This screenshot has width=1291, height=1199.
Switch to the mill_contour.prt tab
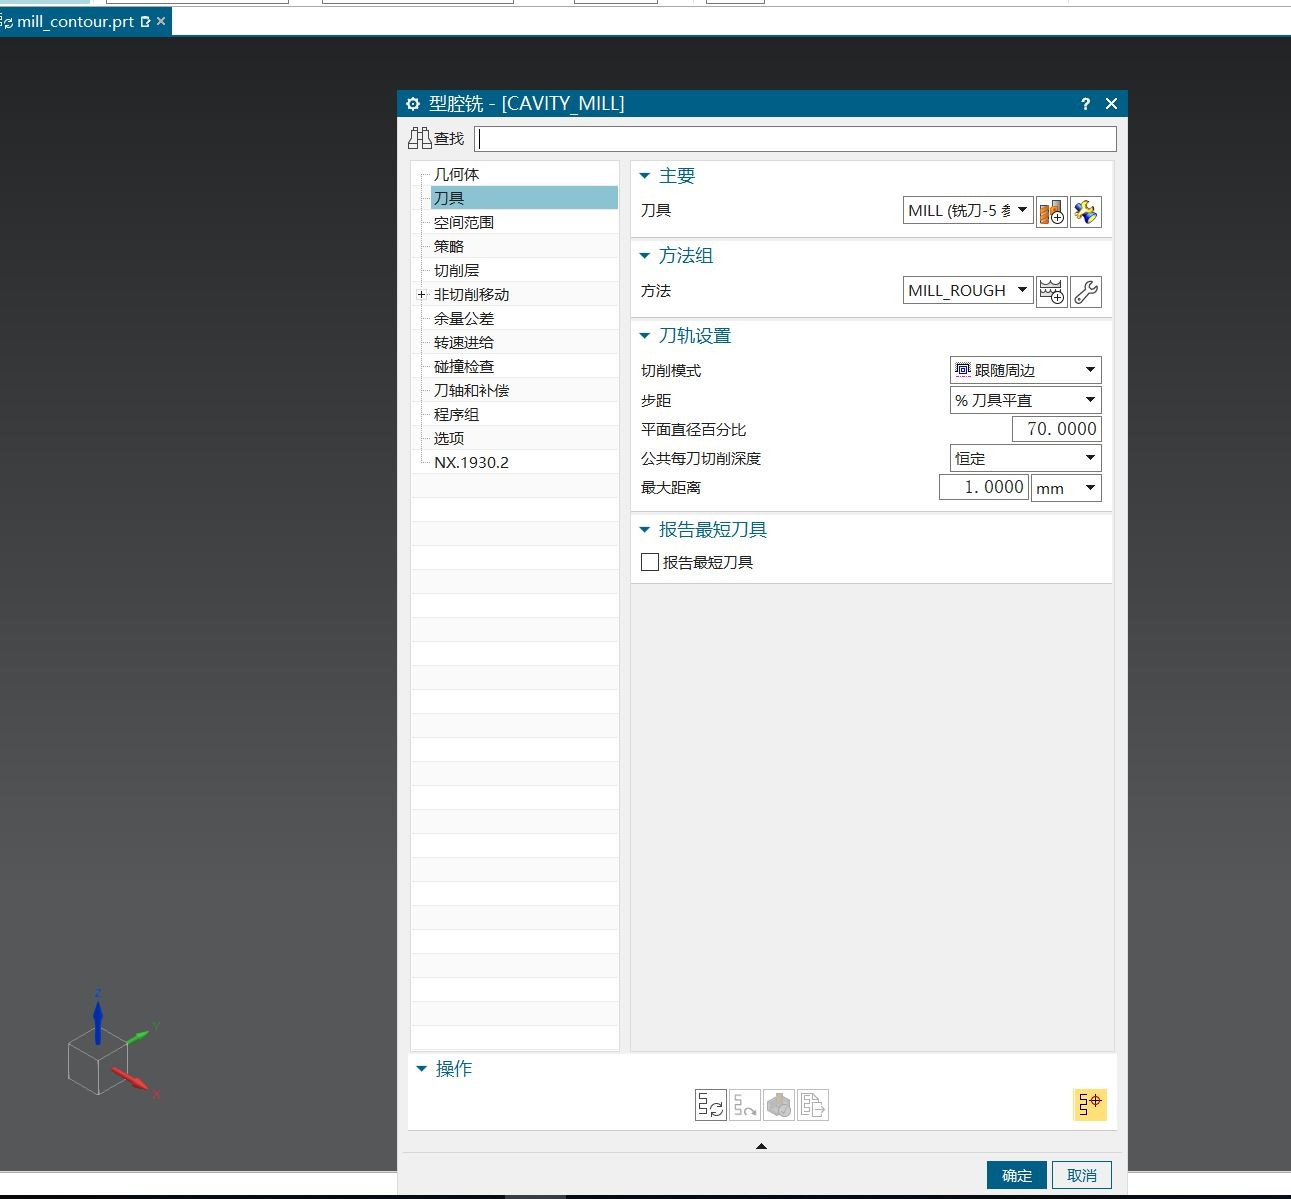coord(75,21)
